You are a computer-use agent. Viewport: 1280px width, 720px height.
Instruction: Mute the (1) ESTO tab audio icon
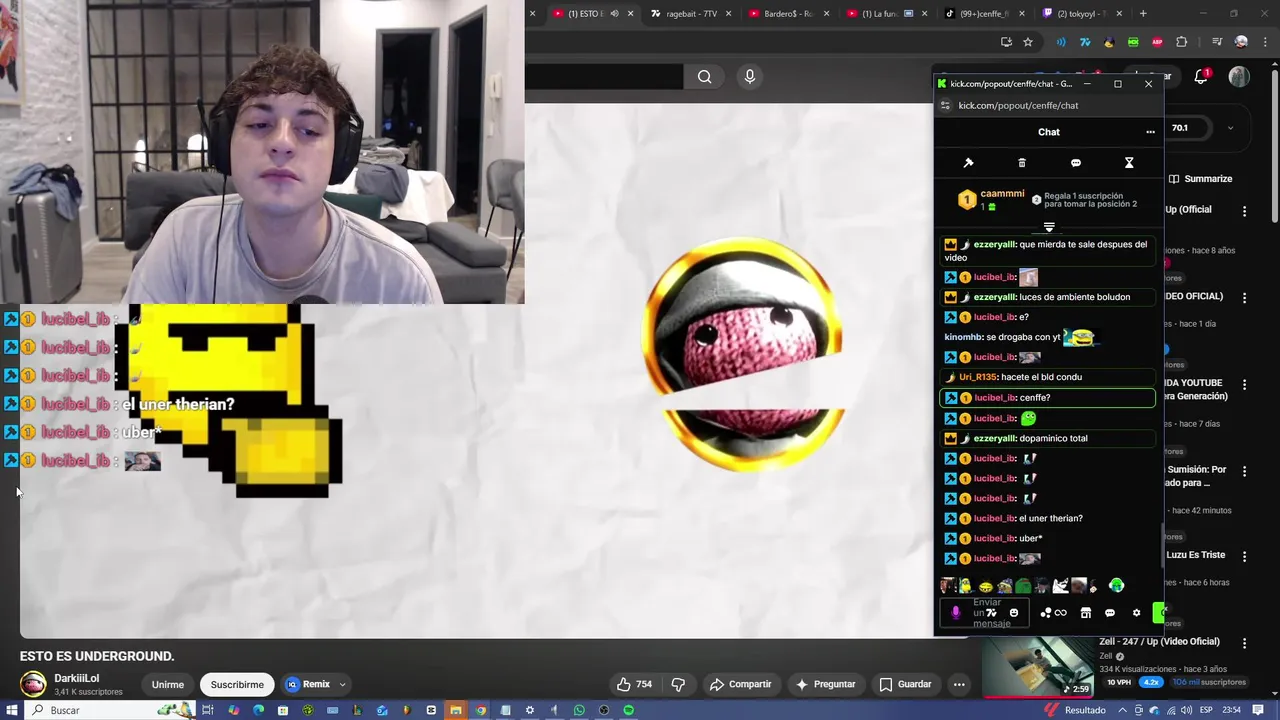[614, 14]
